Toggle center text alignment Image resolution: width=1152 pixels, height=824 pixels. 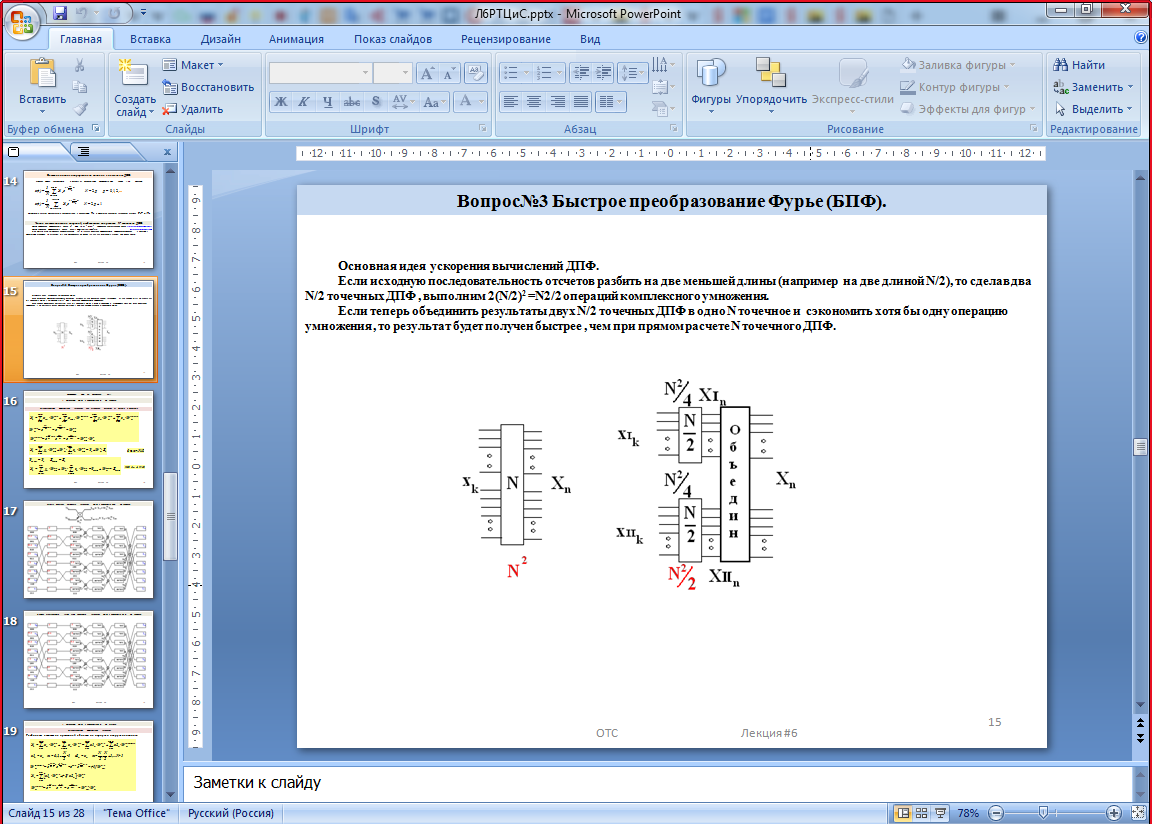click(534, 102)
